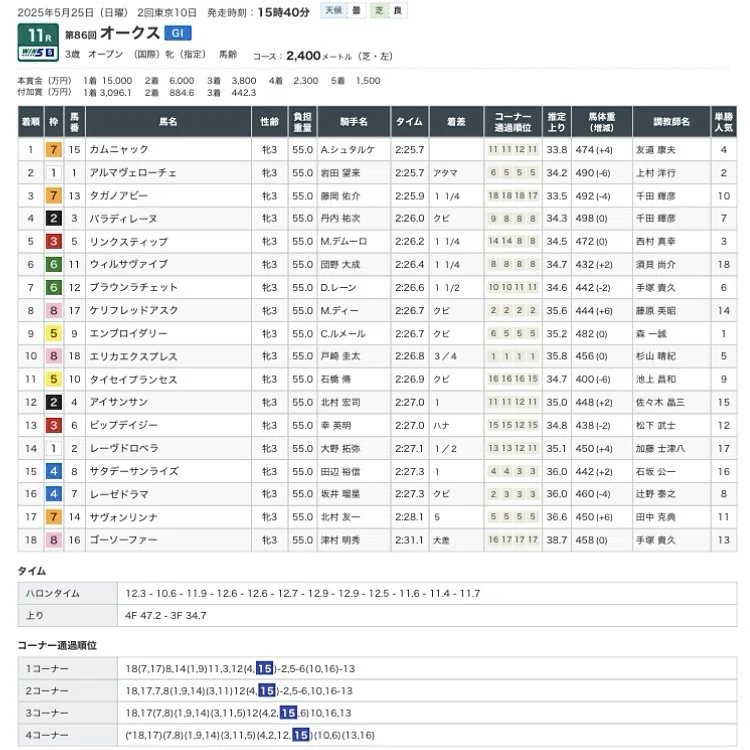Click the コーナー通過順位 section heading
This screenshot has height=750, width=750.
pos(57,645)
